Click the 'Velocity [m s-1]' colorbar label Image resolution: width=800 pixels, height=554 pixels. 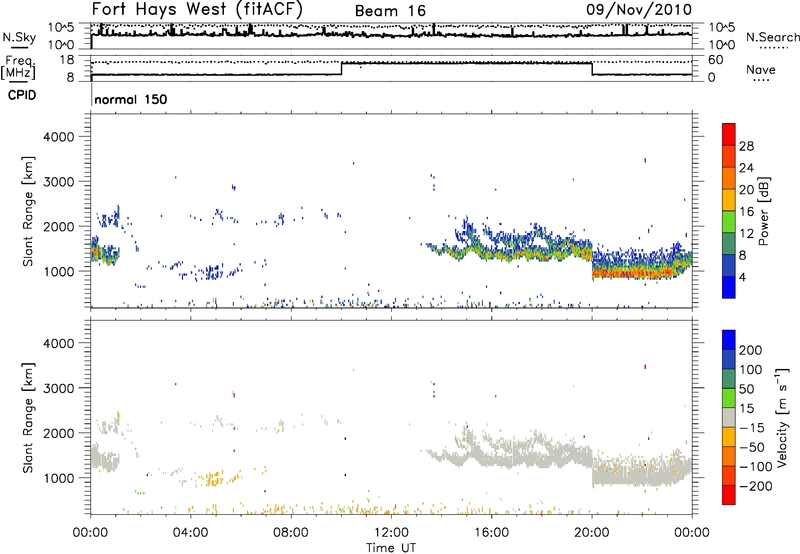(x=782, y=417)
